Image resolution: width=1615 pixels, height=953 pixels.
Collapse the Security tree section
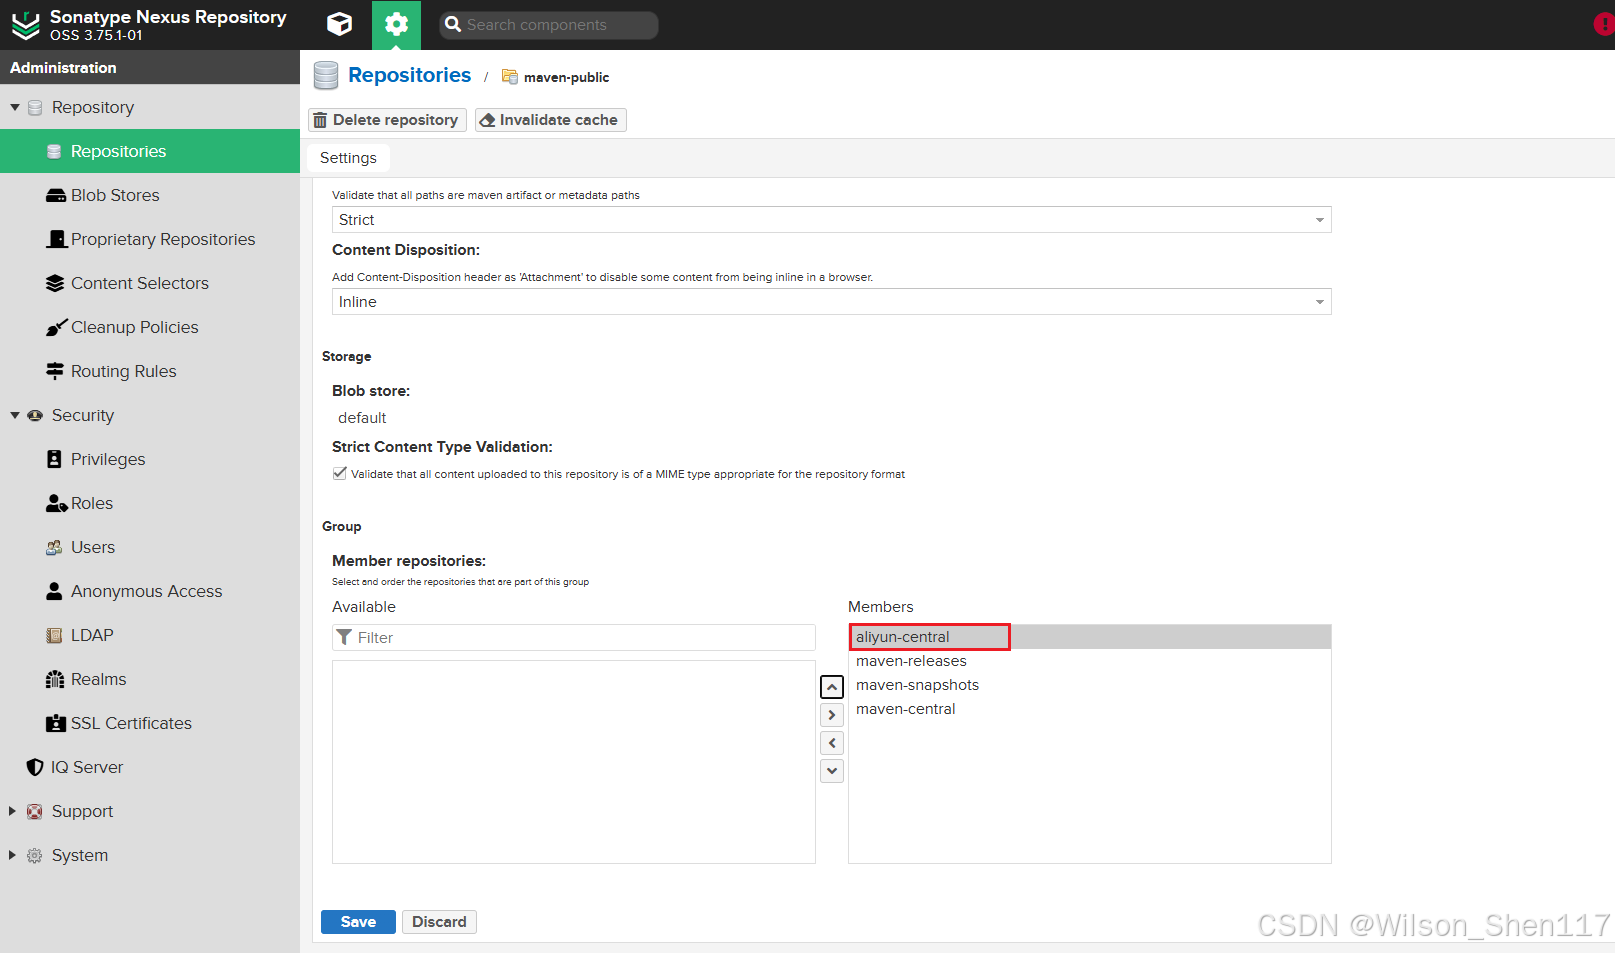pos(15,415)
